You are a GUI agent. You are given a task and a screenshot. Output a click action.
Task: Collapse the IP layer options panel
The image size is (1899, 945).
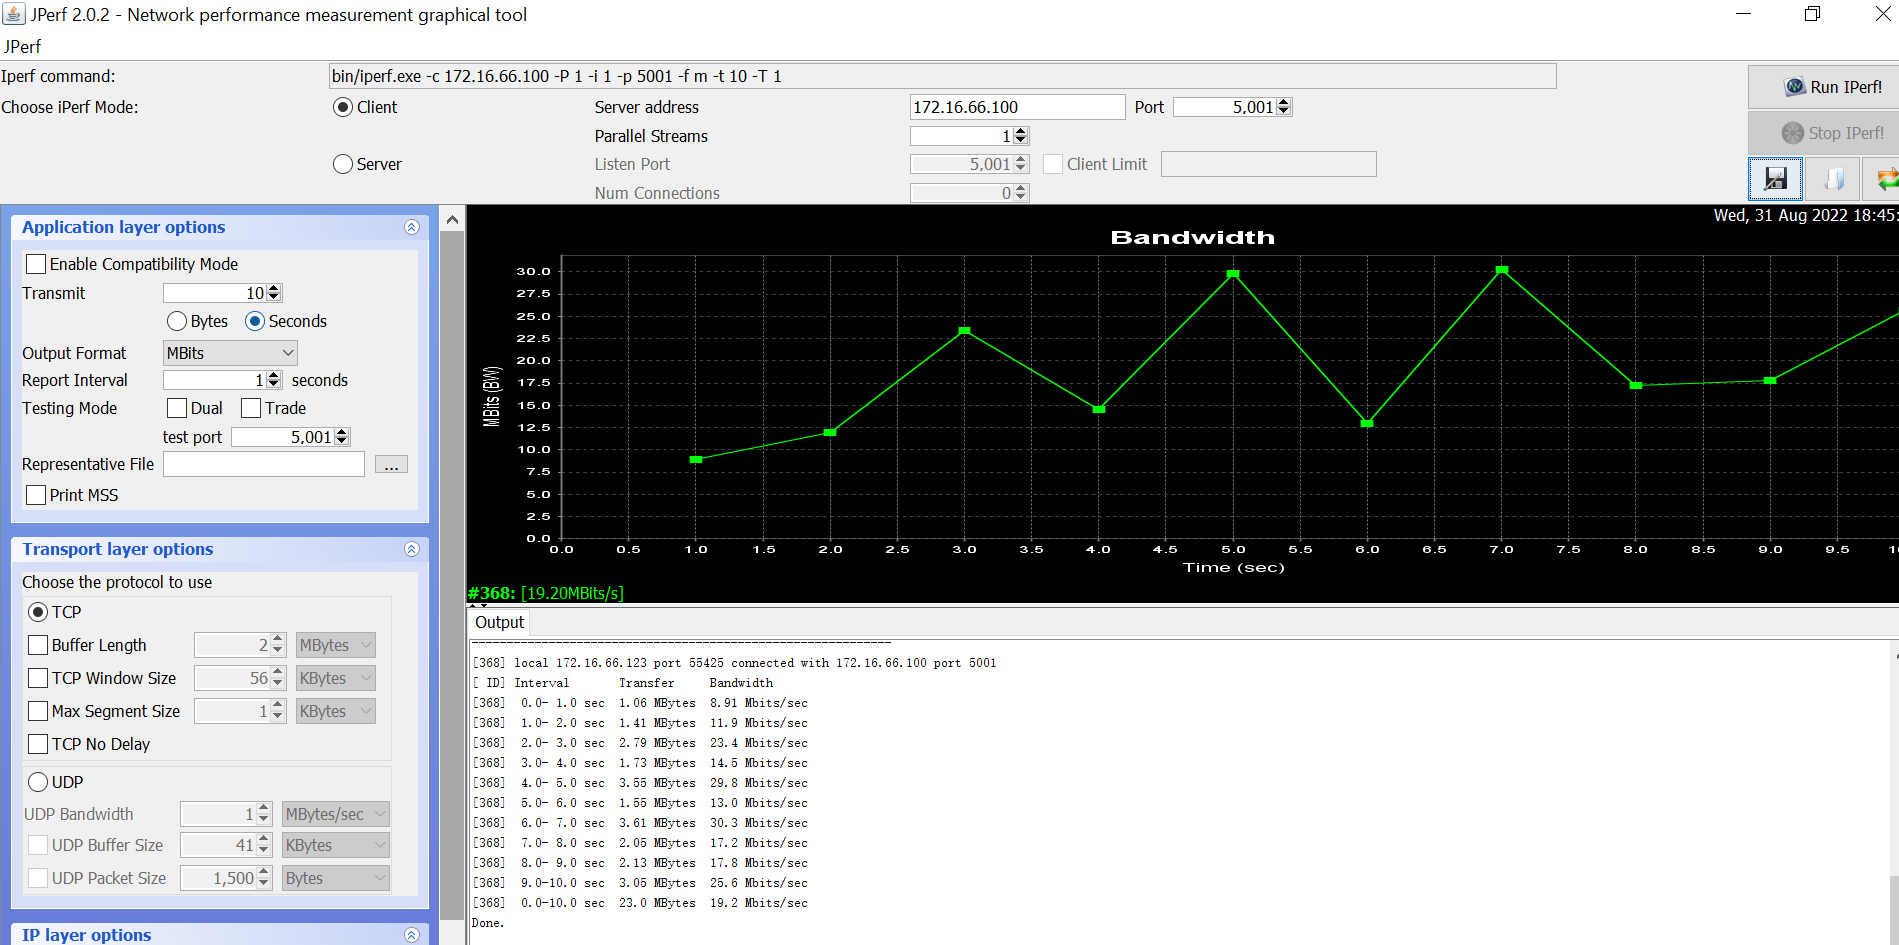tap(411, 935)
